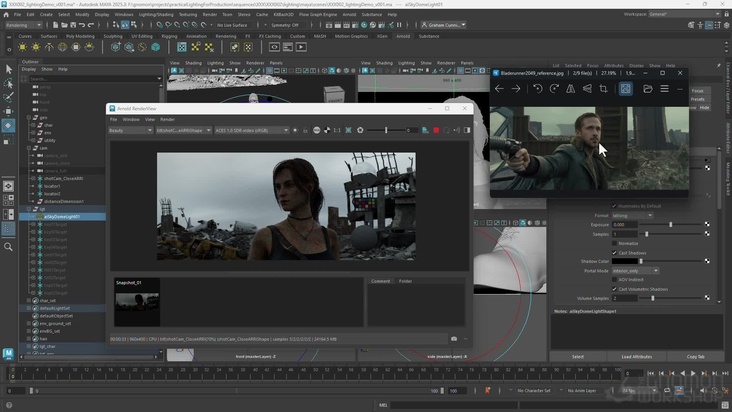Toggle the Cast Shadows checkbox
The height and width of the screenshot is (412, 732).
[615, 252]
